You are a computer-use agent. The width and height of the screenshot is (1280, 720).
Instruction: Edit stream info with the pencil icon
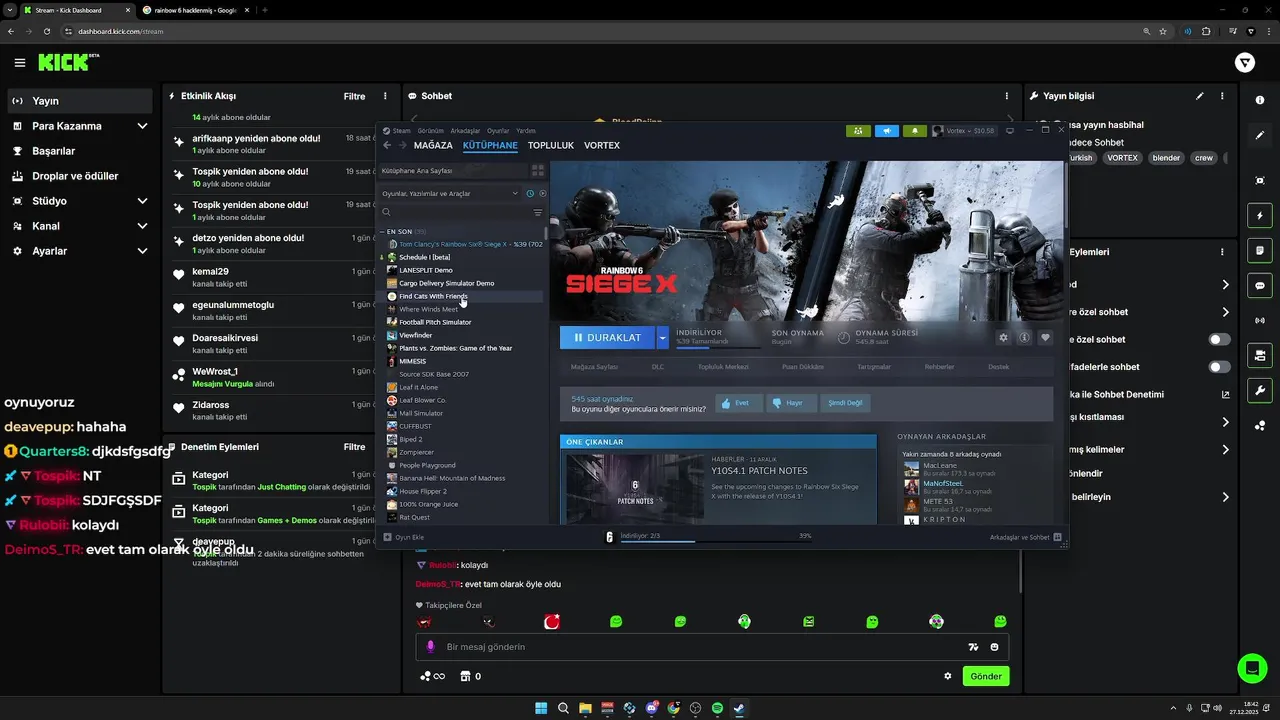pyautogui.click(x=1199, y=96)
